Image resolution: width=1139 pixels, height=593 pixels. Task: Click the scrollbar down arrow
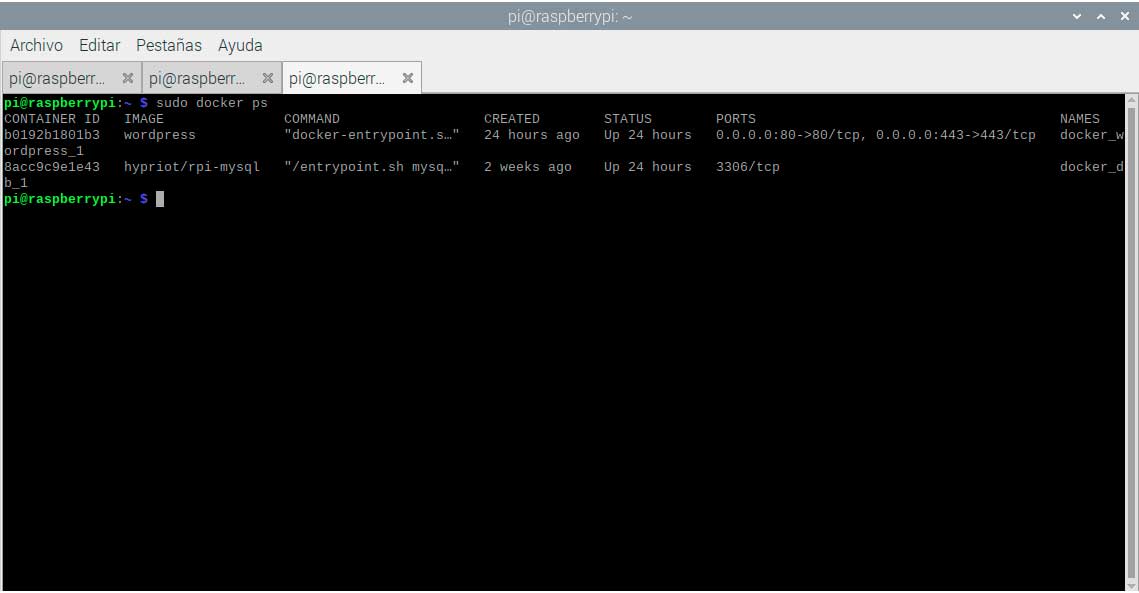pos(1132,585)
